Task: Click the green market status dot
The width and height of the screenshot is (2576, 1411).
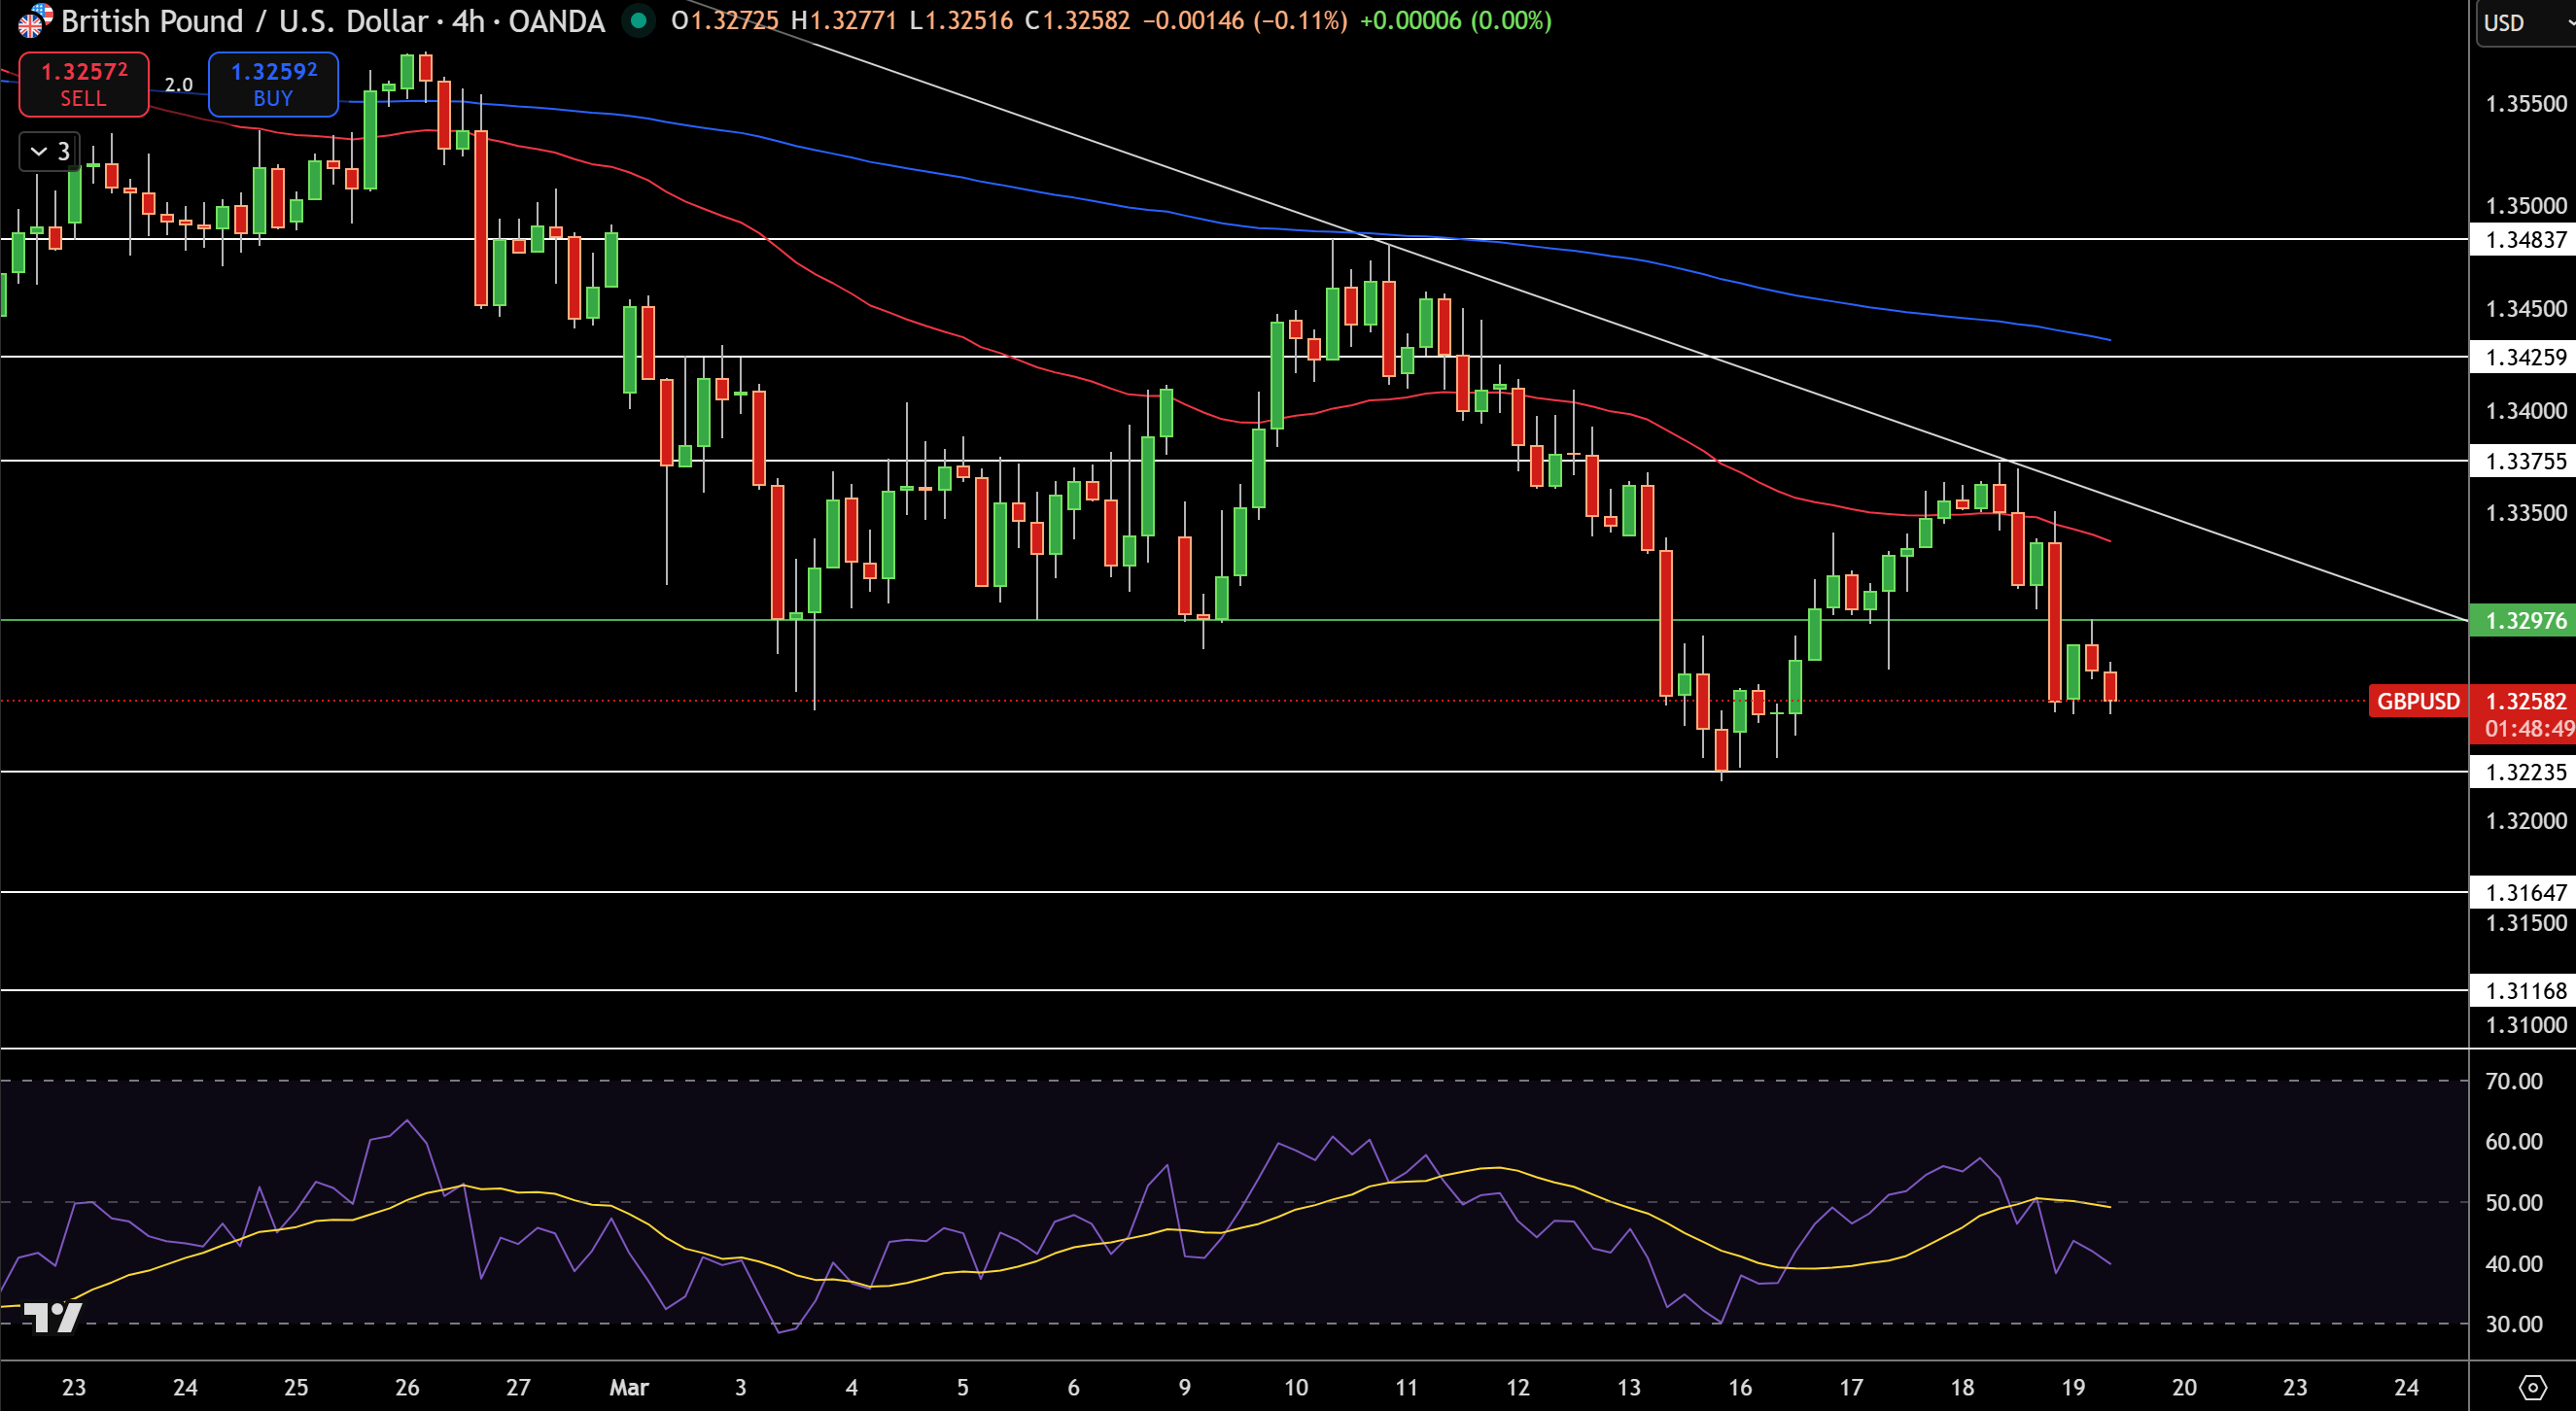Action: 638,21
